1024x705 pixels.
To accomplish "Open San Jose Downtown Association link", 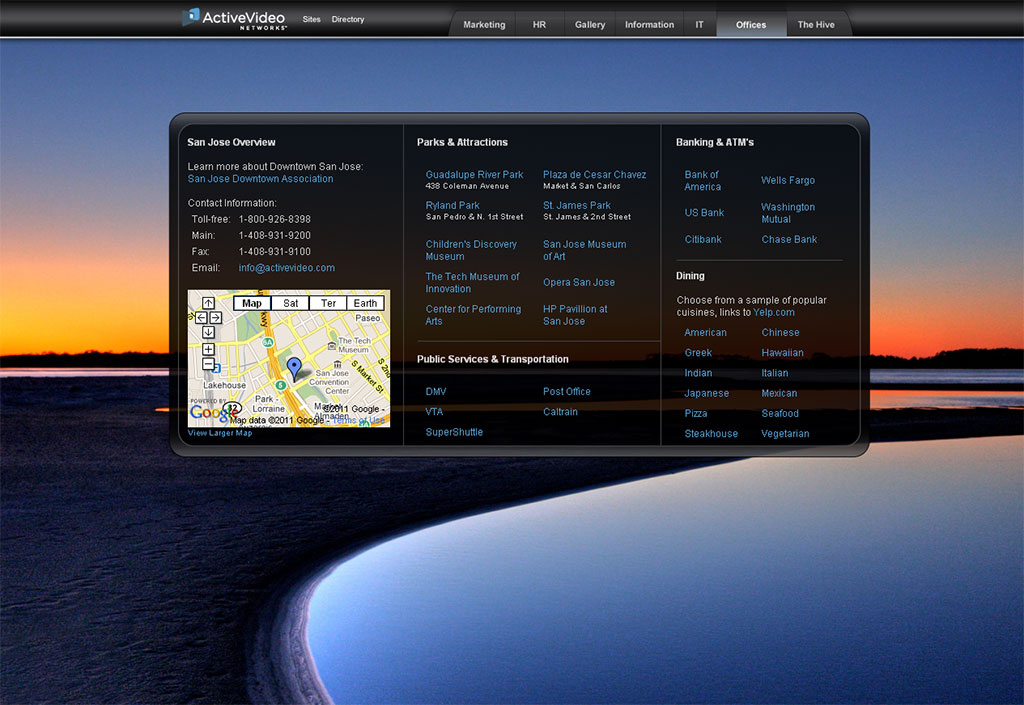I will [260, 179].
